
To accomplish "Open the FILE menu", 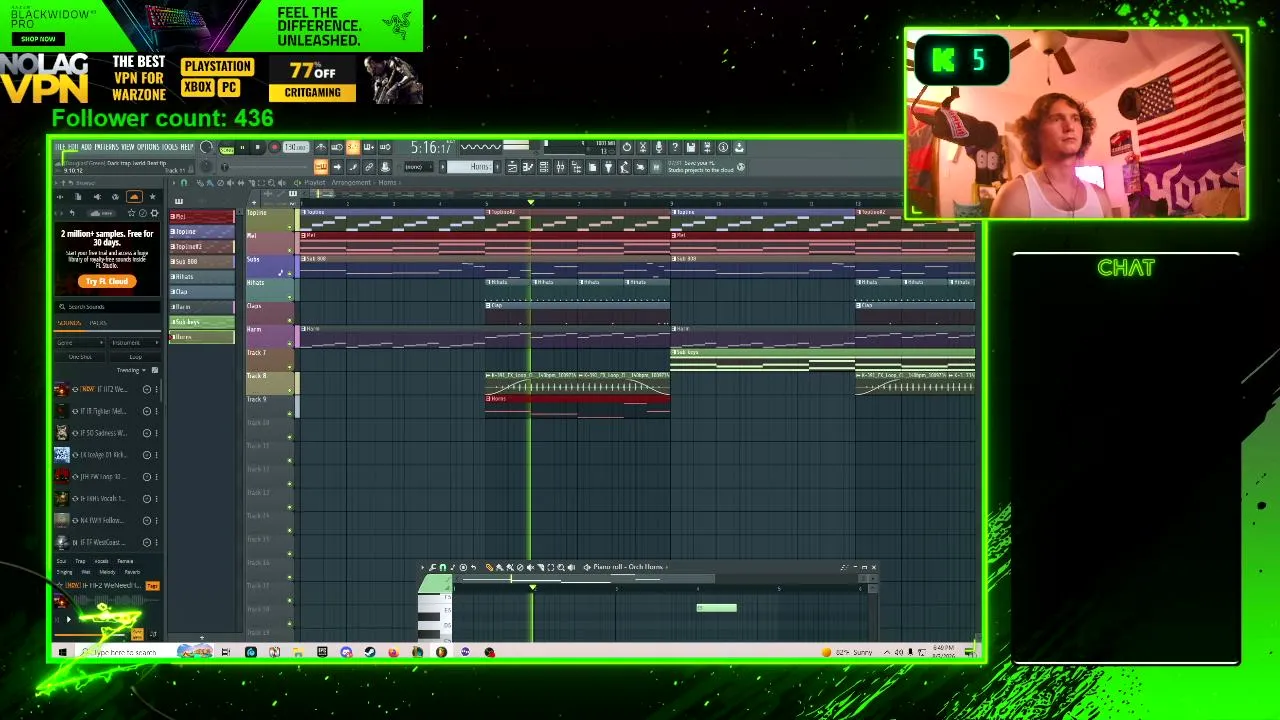I will tap(60, 148).
